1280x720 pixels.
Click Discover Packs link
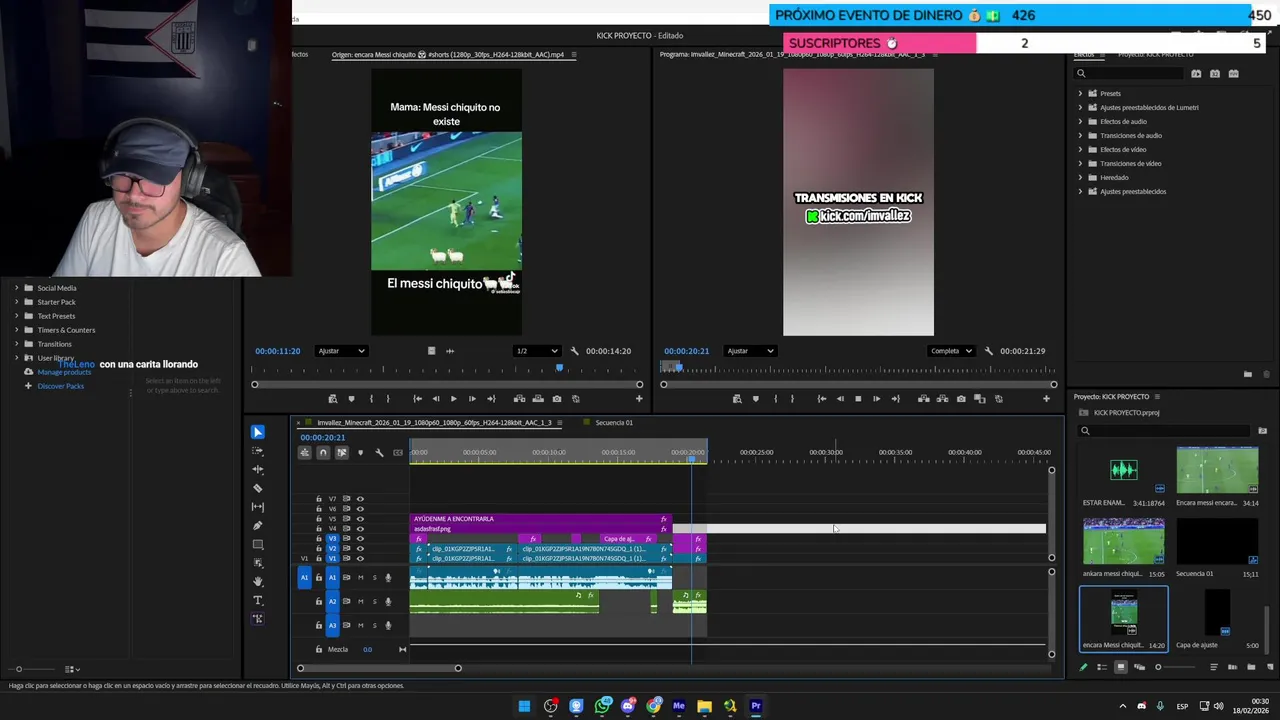pyautogui.click(x=60, y=386)
